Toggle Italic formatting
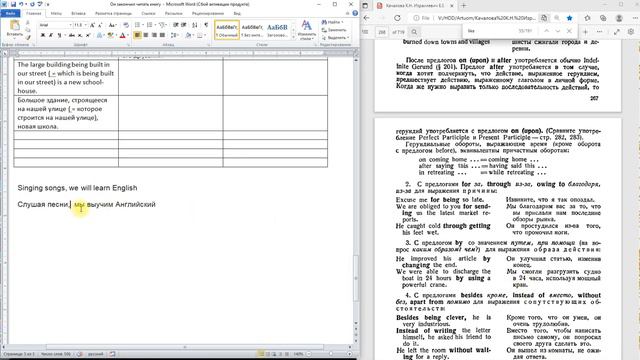 (51, 36)
